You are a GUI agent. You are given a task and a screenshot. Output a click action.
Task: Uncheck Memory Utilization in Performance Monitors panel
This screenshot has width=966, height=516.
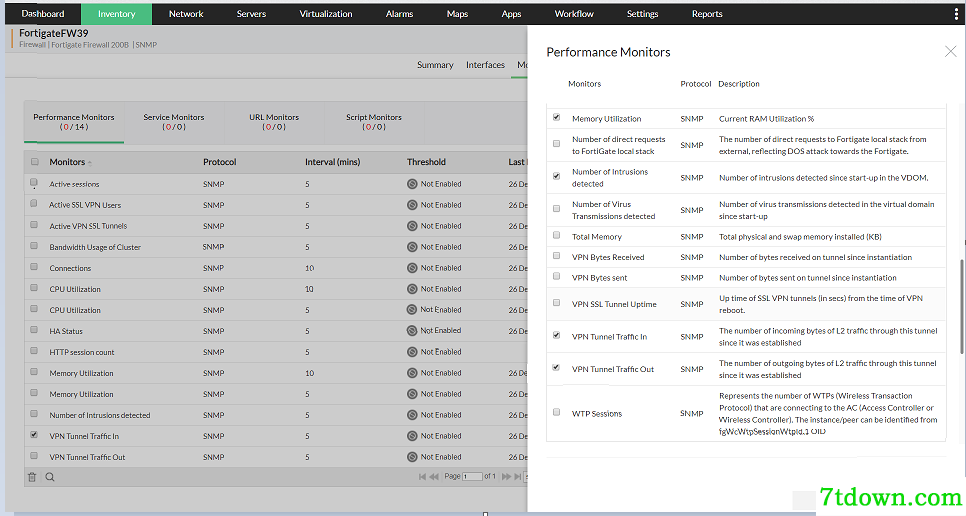pos(556,117)
